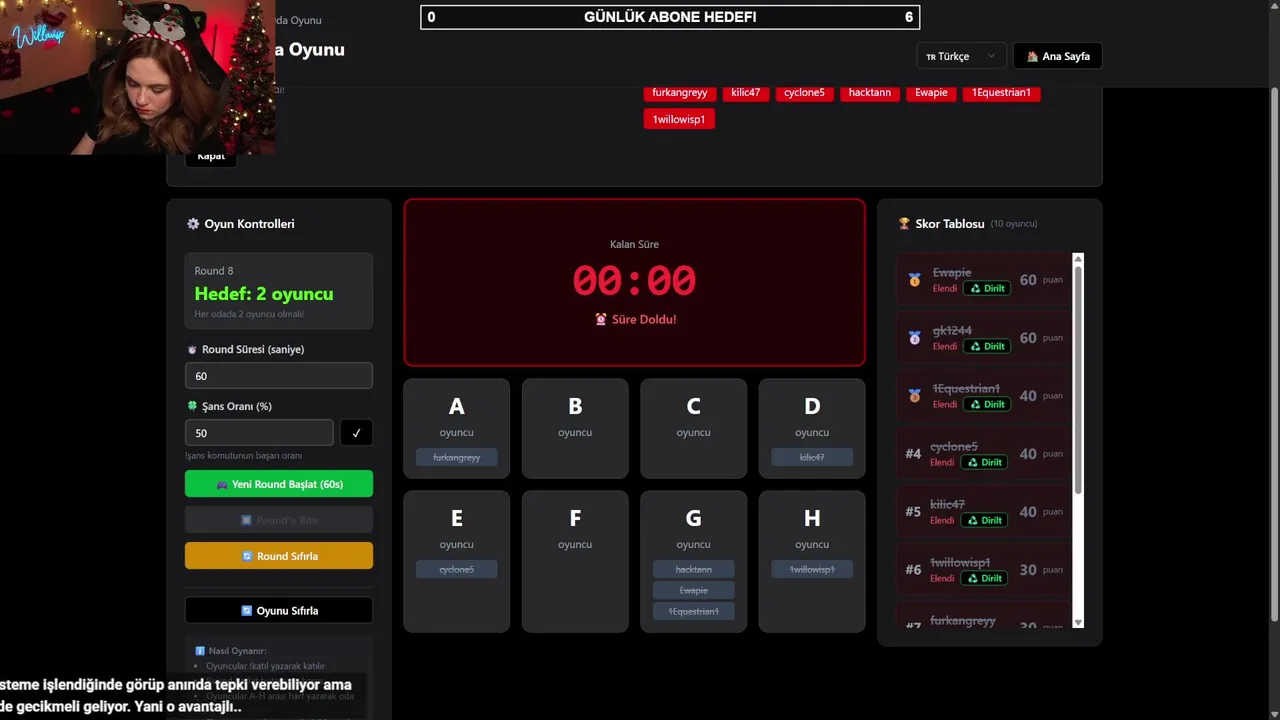Image resolution: width=1280 pixels, height=720 pixels.
Task: Click the Kapat close button
Action: point(211,156)
